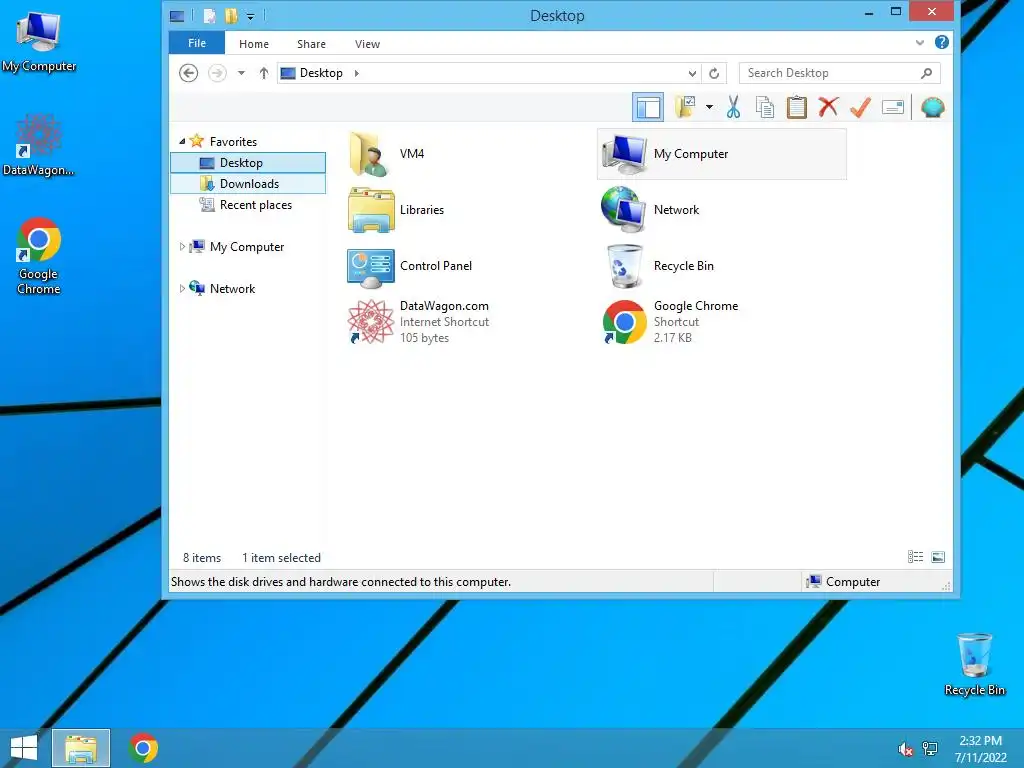Open the address bar history dropdown

pyautogui.click(x=692, y=73)
